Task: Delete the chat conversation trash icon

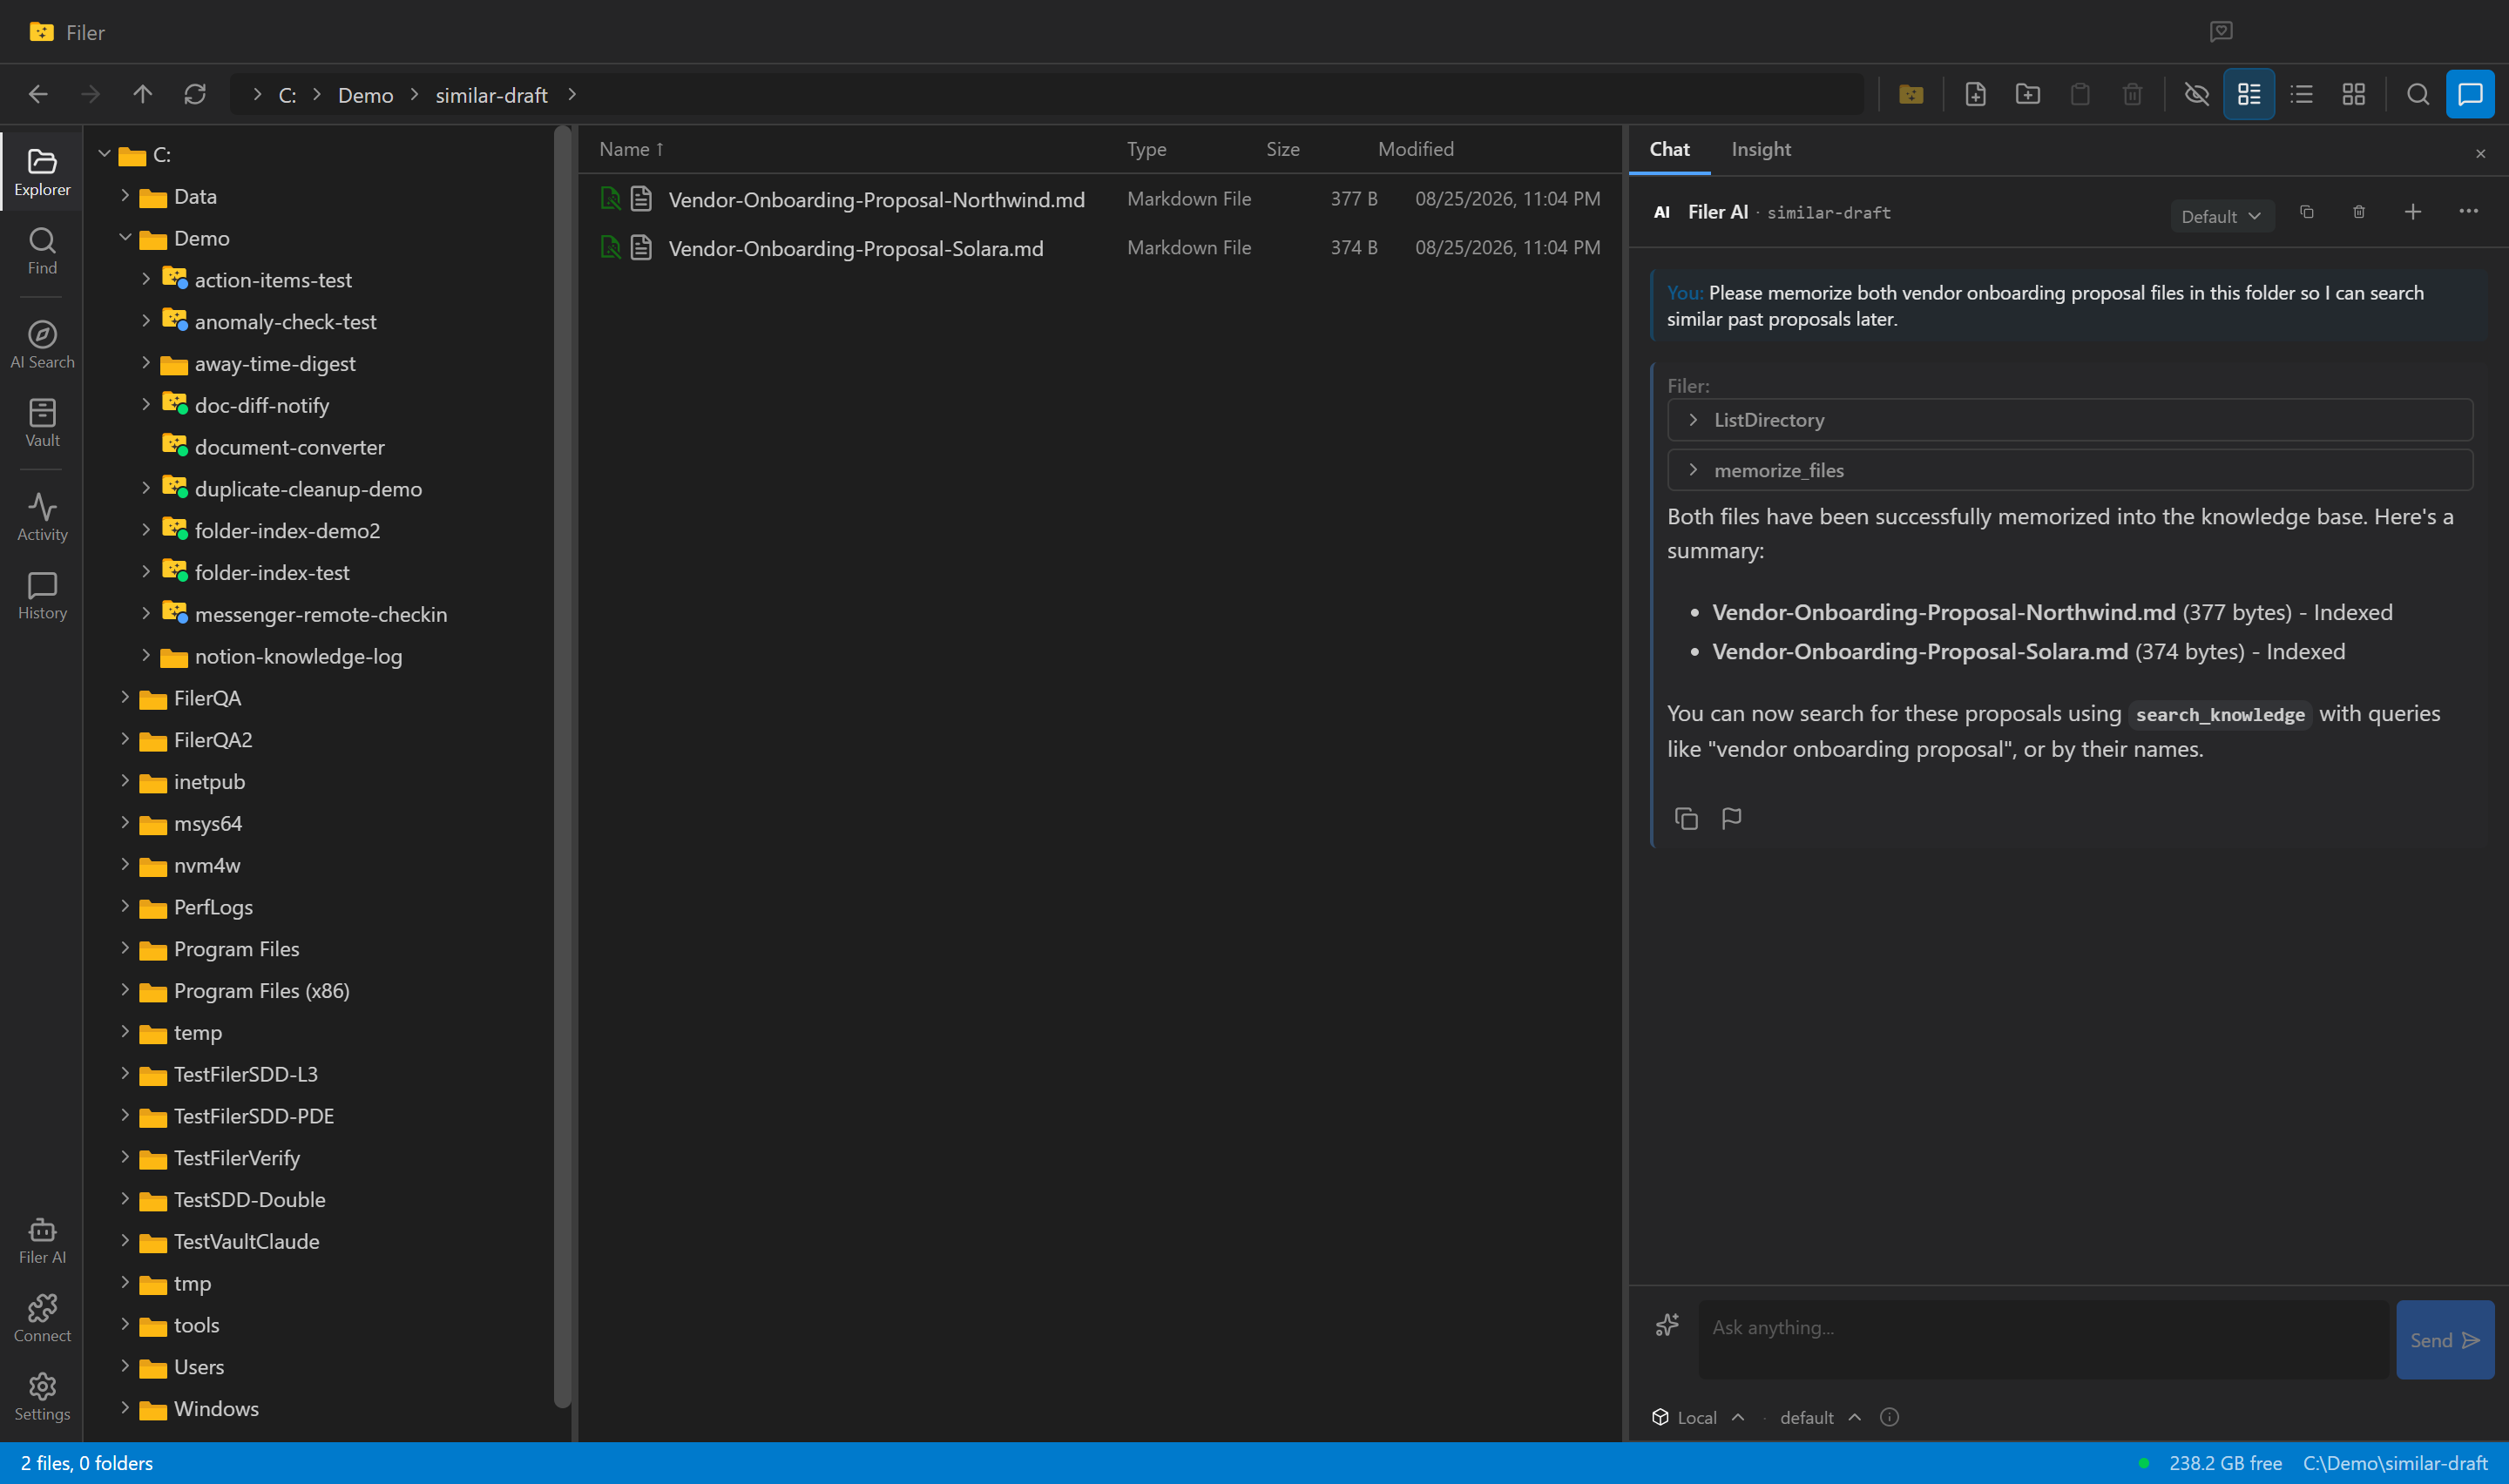Action: (2359, 212)
